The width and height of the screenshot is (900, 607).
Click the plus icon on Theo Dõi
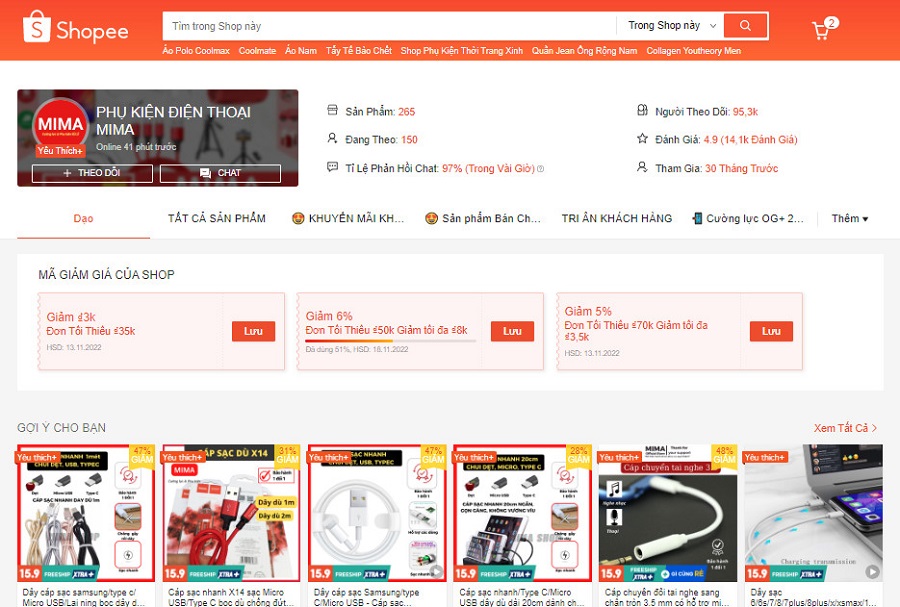[67, 173]
